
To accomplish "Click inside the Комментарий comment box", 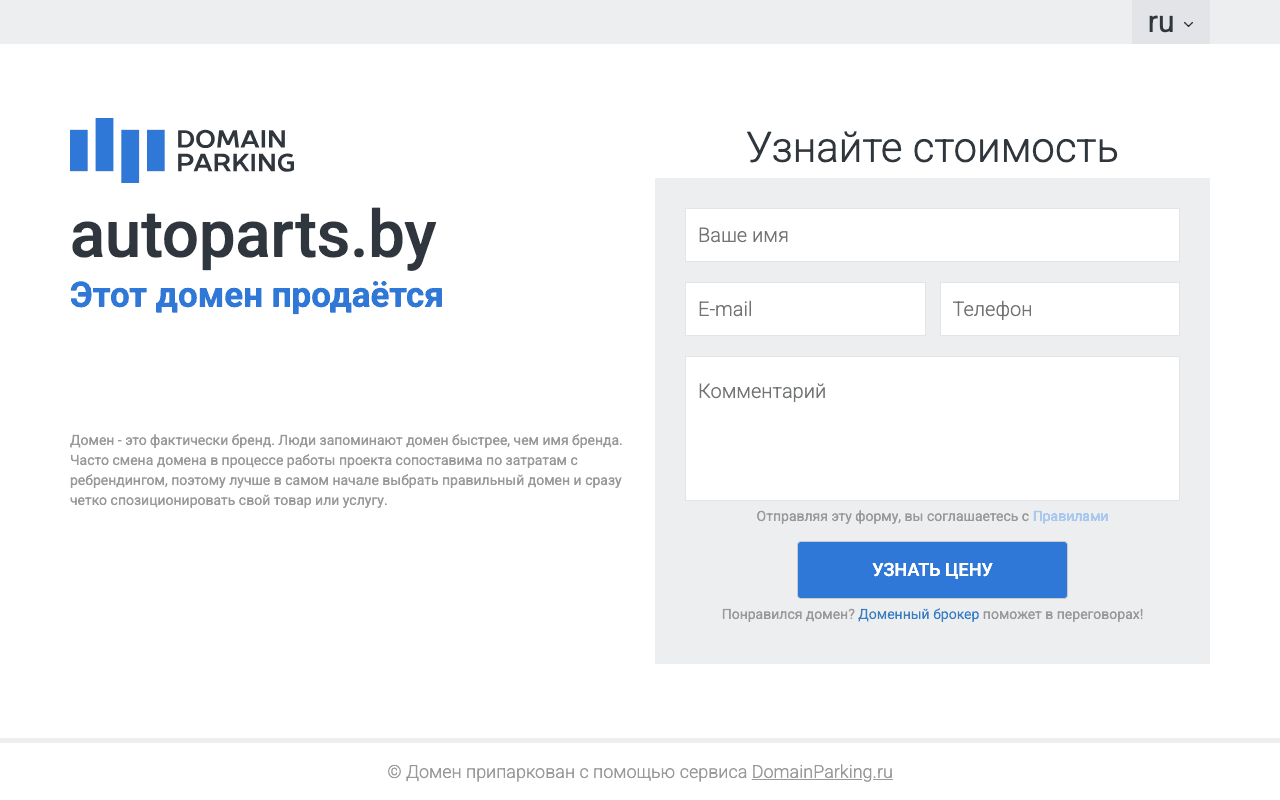I will [931, 427].
